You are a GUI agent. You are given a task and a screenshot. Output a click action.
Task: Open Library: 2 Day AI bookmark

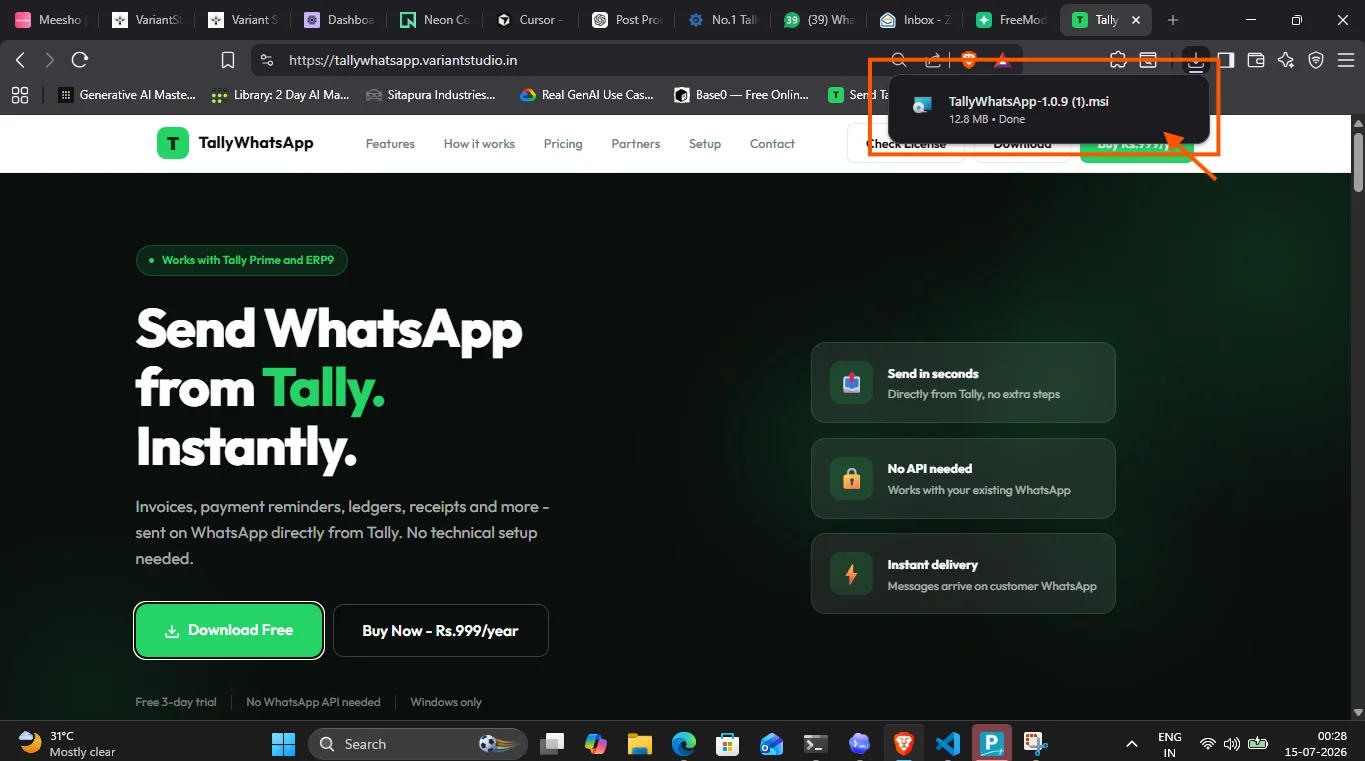[x=281, y=95]
